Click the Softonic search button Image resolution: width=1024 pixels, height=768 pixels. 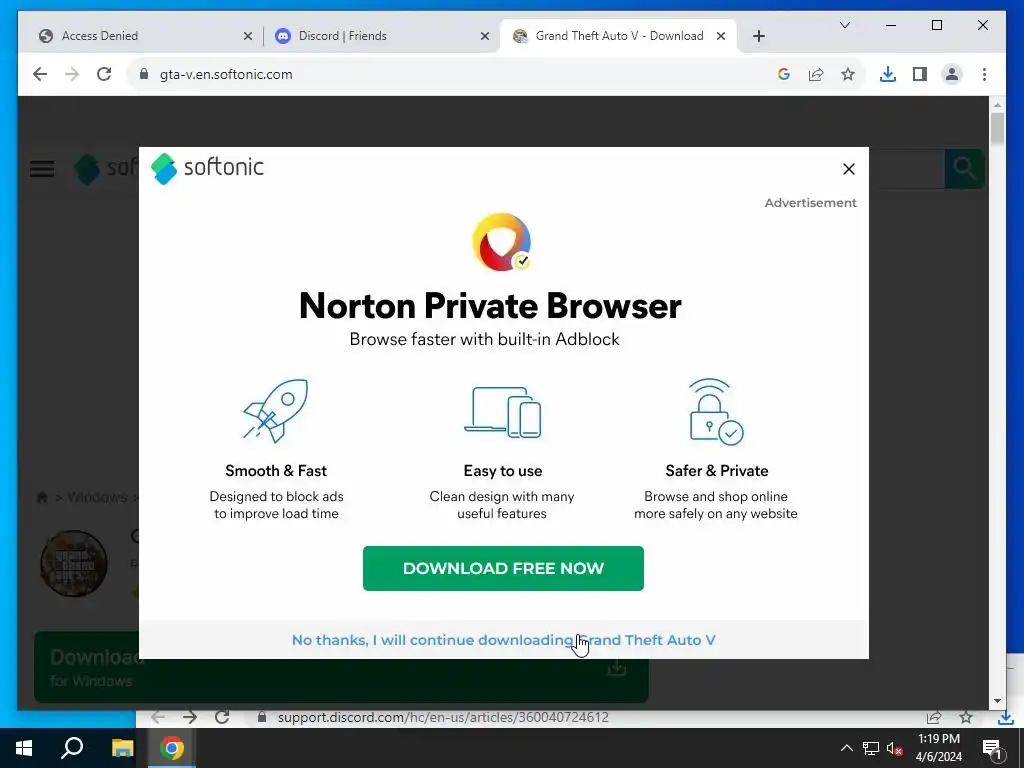[964, 168]
